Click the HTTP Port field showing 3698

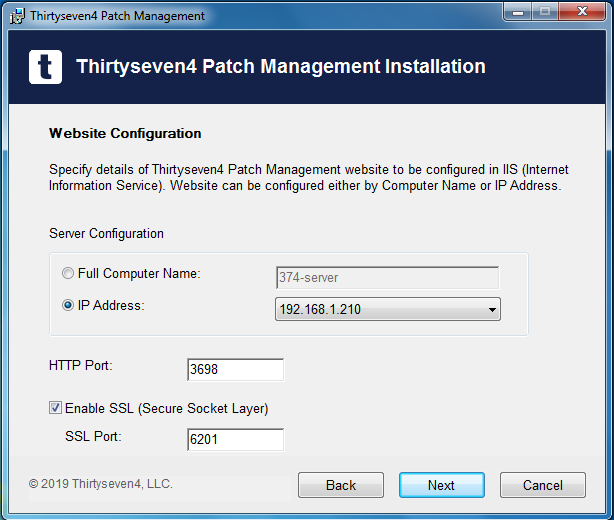click(x=235, y=369)
